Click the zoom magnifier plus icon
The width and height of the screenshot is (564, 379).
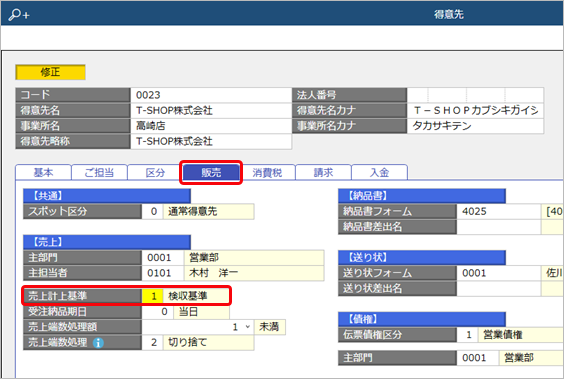point(19,14)
